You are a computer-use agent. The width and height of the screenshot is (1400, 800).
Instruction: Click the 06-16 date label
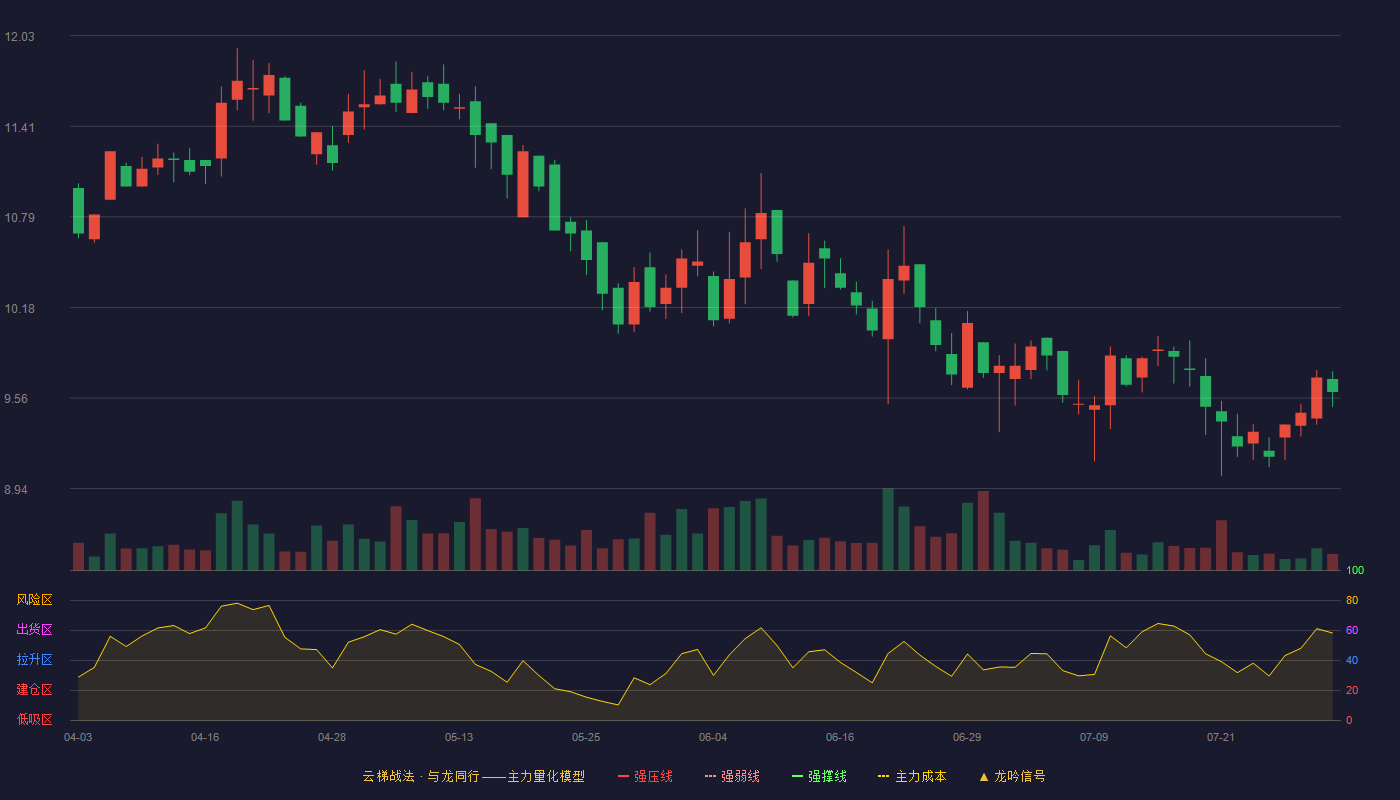[x=840, y=738]
